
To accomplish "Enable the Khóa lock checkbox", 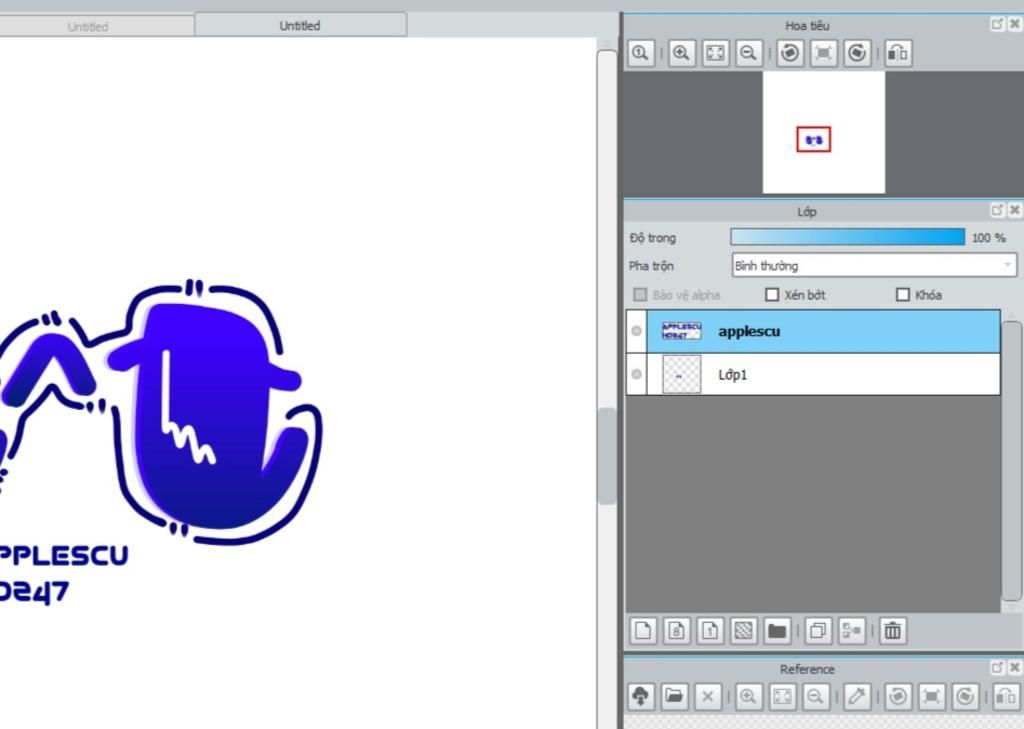I will point(903,295).
